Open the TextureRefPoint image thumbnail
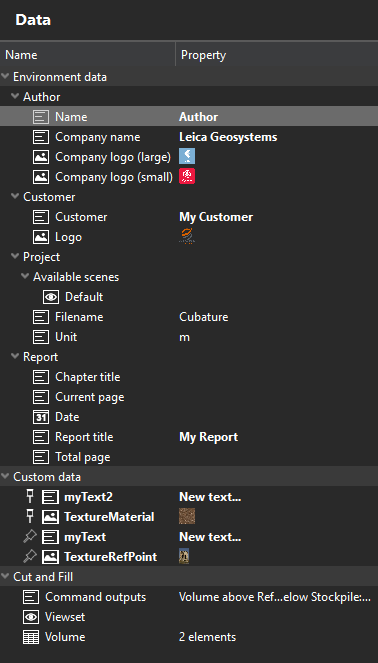Image resolution: width=378 pixels, height=663 pixels. point(184,556)
